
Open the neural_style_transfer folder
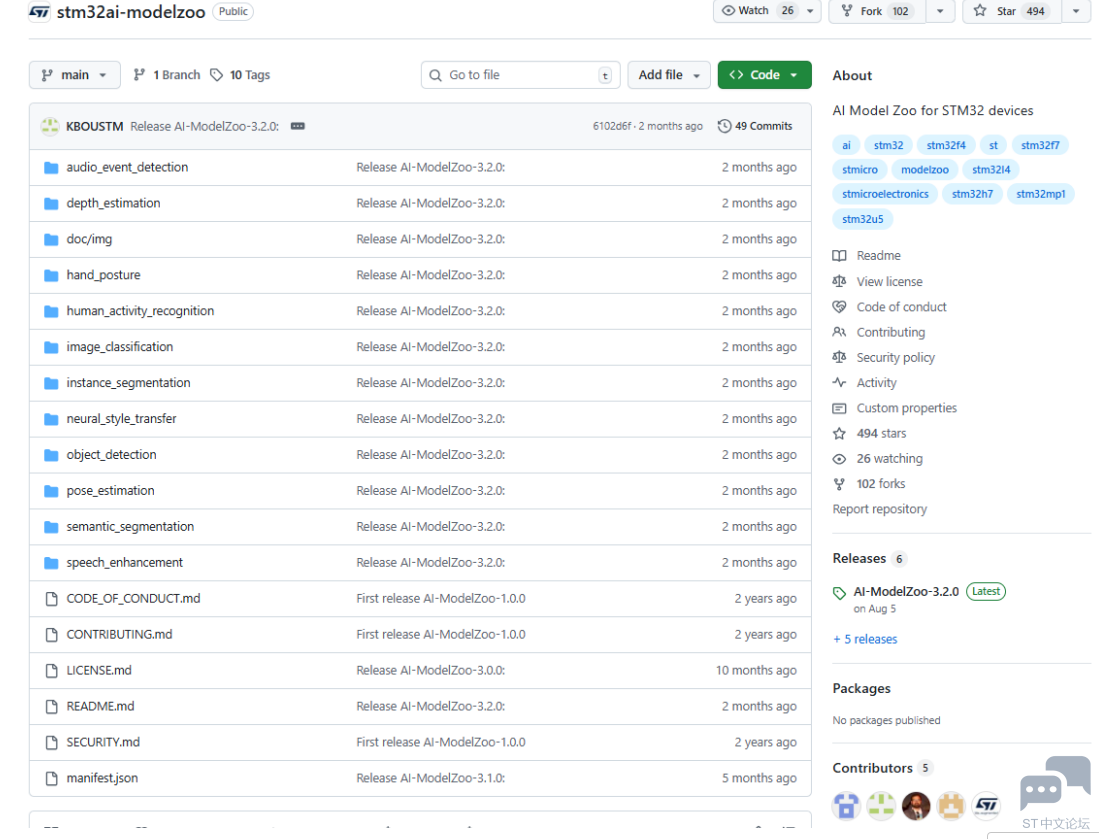pyautogui.click(x=121, y=419)
